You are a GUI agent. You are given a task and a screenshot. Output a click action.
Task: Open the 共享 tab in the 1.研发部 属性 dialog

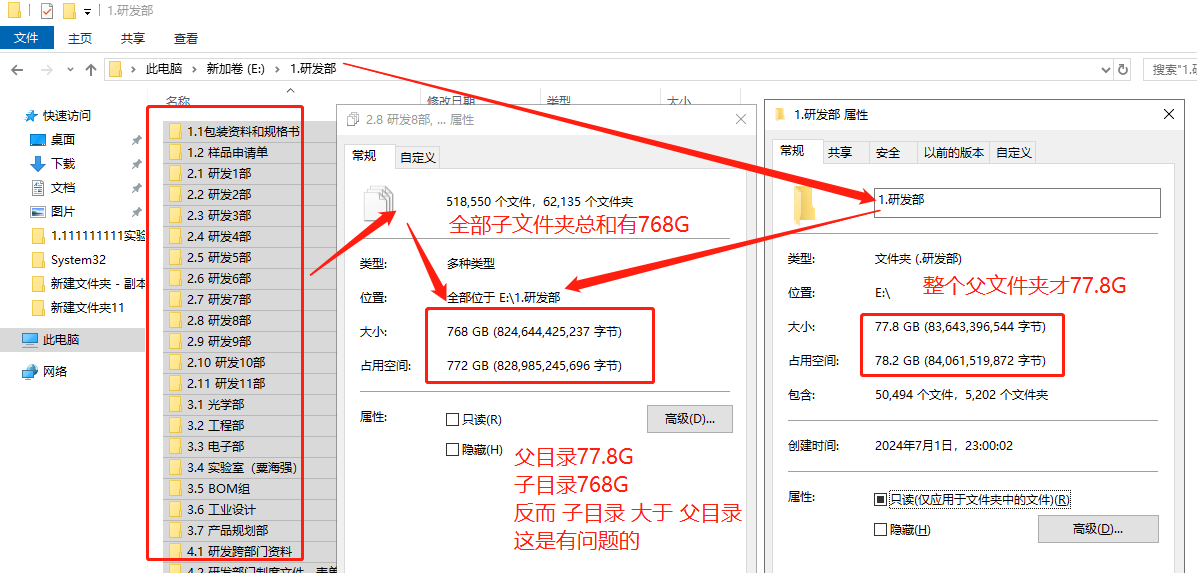pos(840,153)
